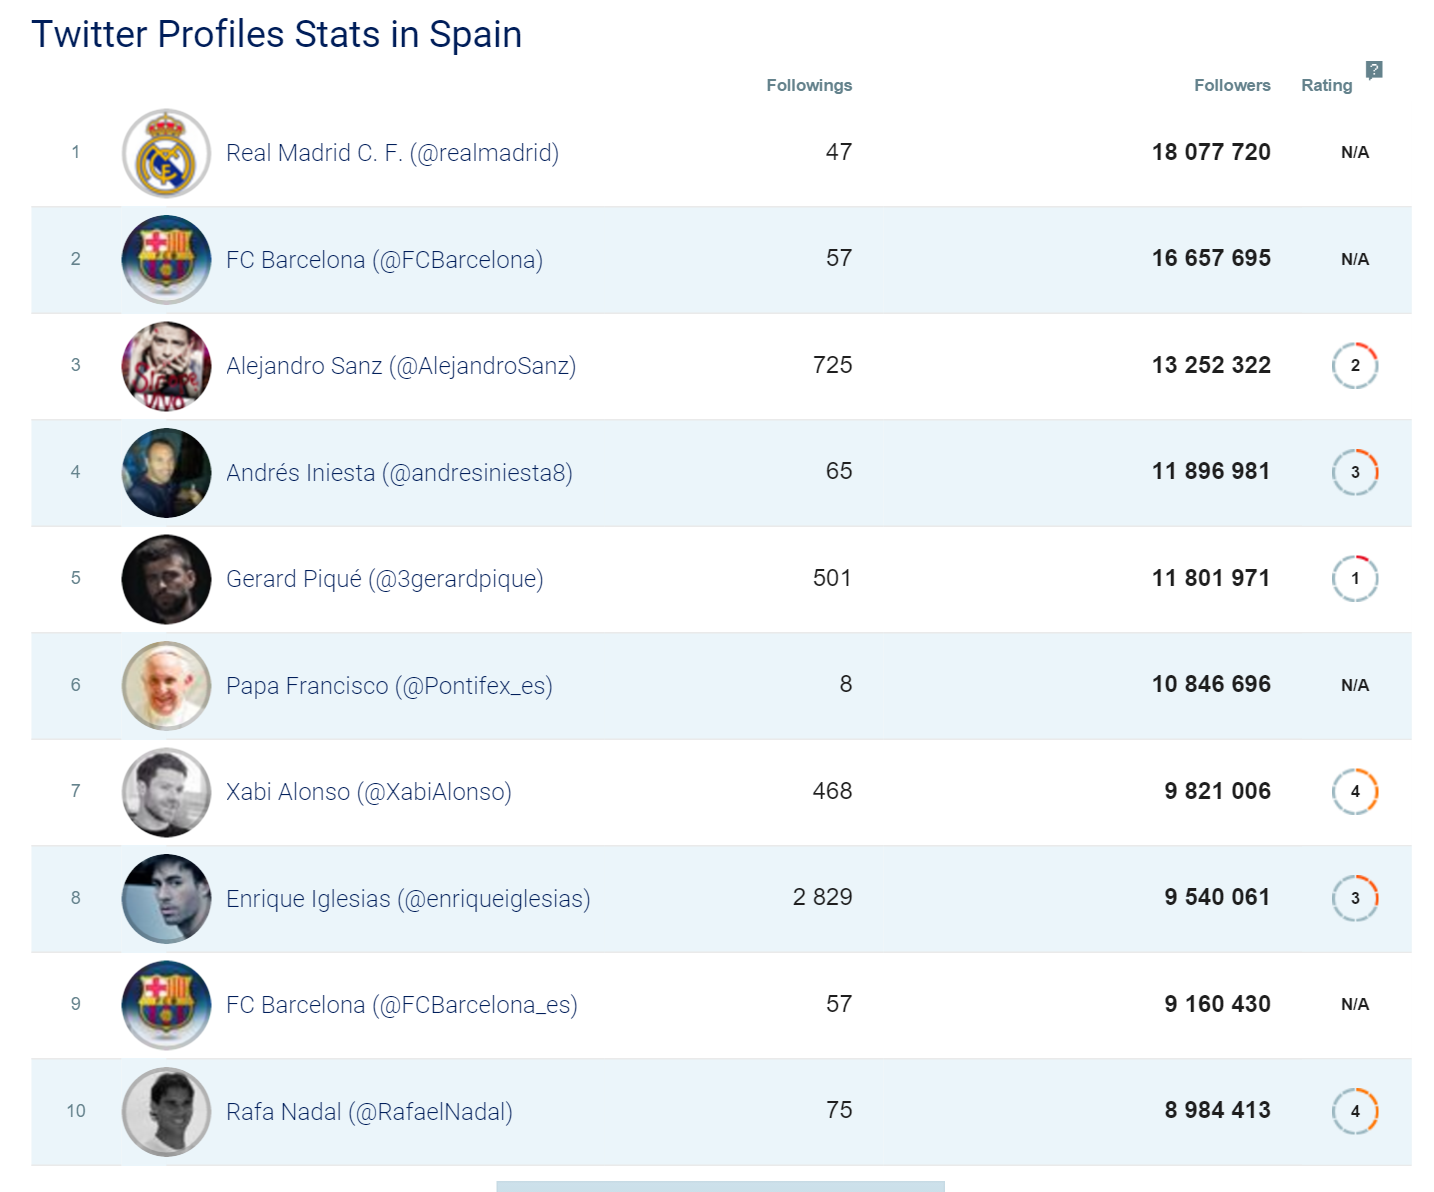Open Papa Francisco (@Pontifex_es) link
Screen dimensions: 1434x1192
pos(389,686)
